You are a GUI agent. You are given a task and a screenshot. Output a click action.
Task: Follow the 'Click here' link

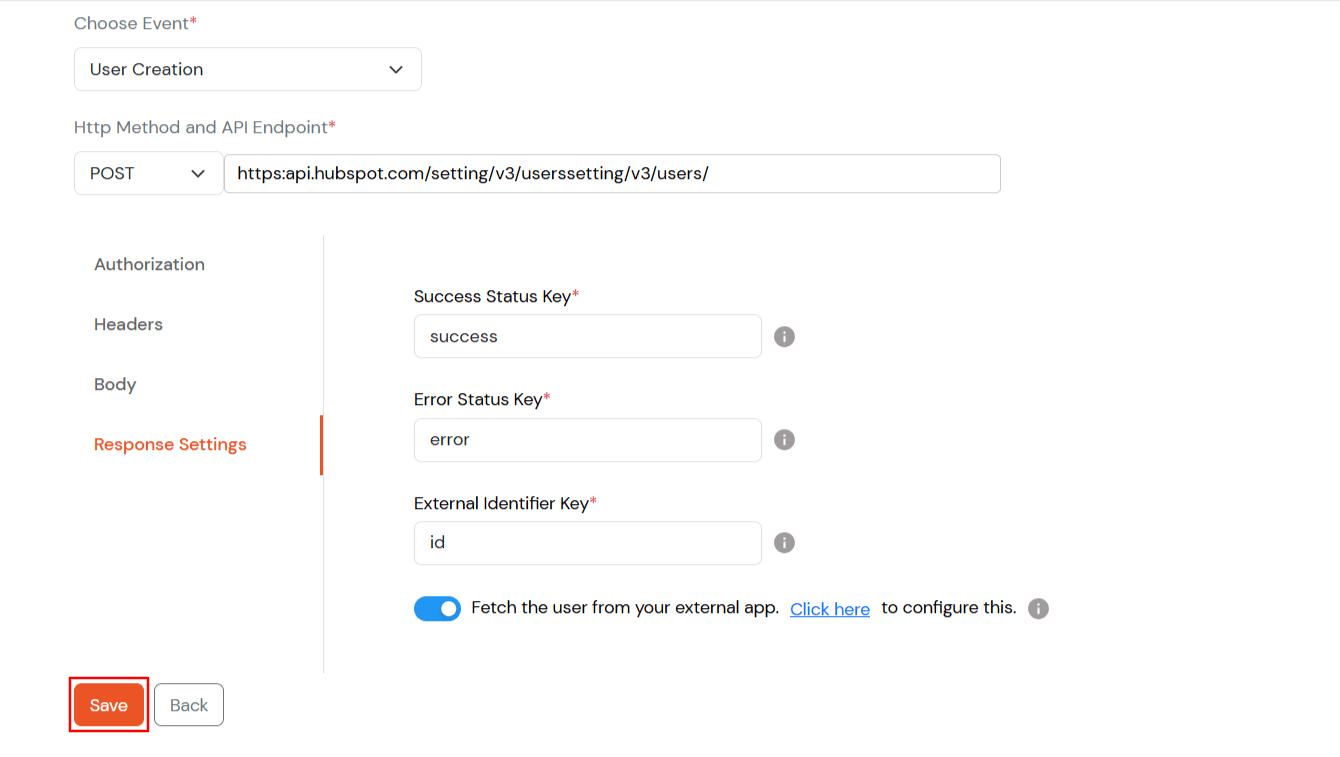(x=830, y=609)
